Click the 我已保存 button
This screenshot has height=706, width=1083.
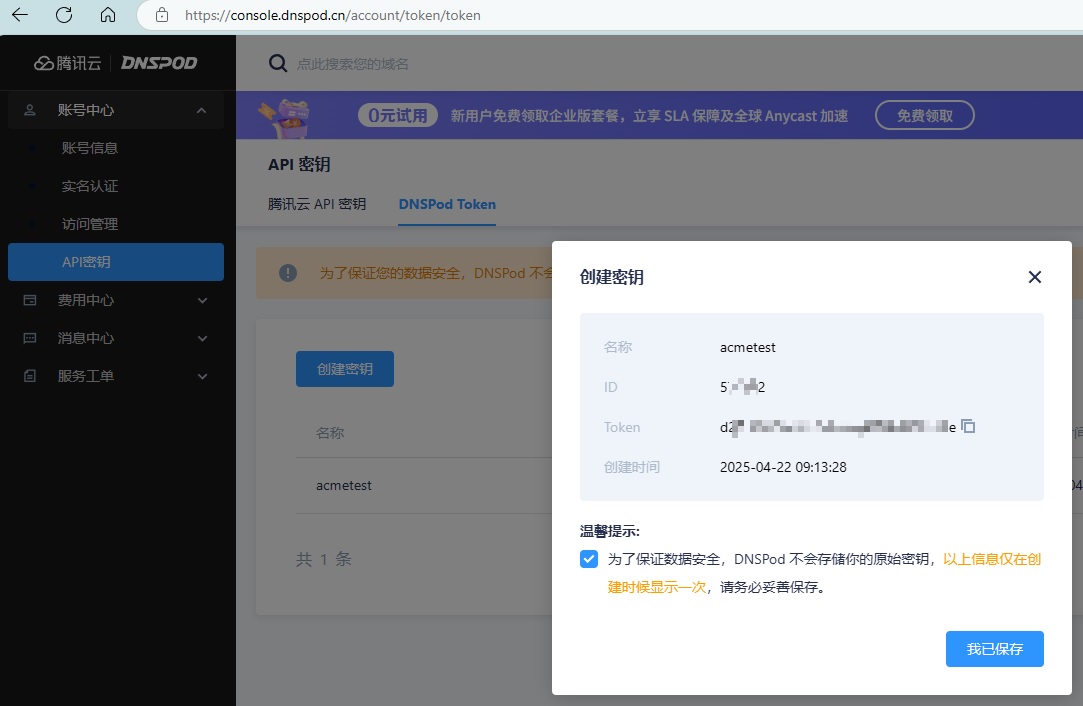coord(995,649)
